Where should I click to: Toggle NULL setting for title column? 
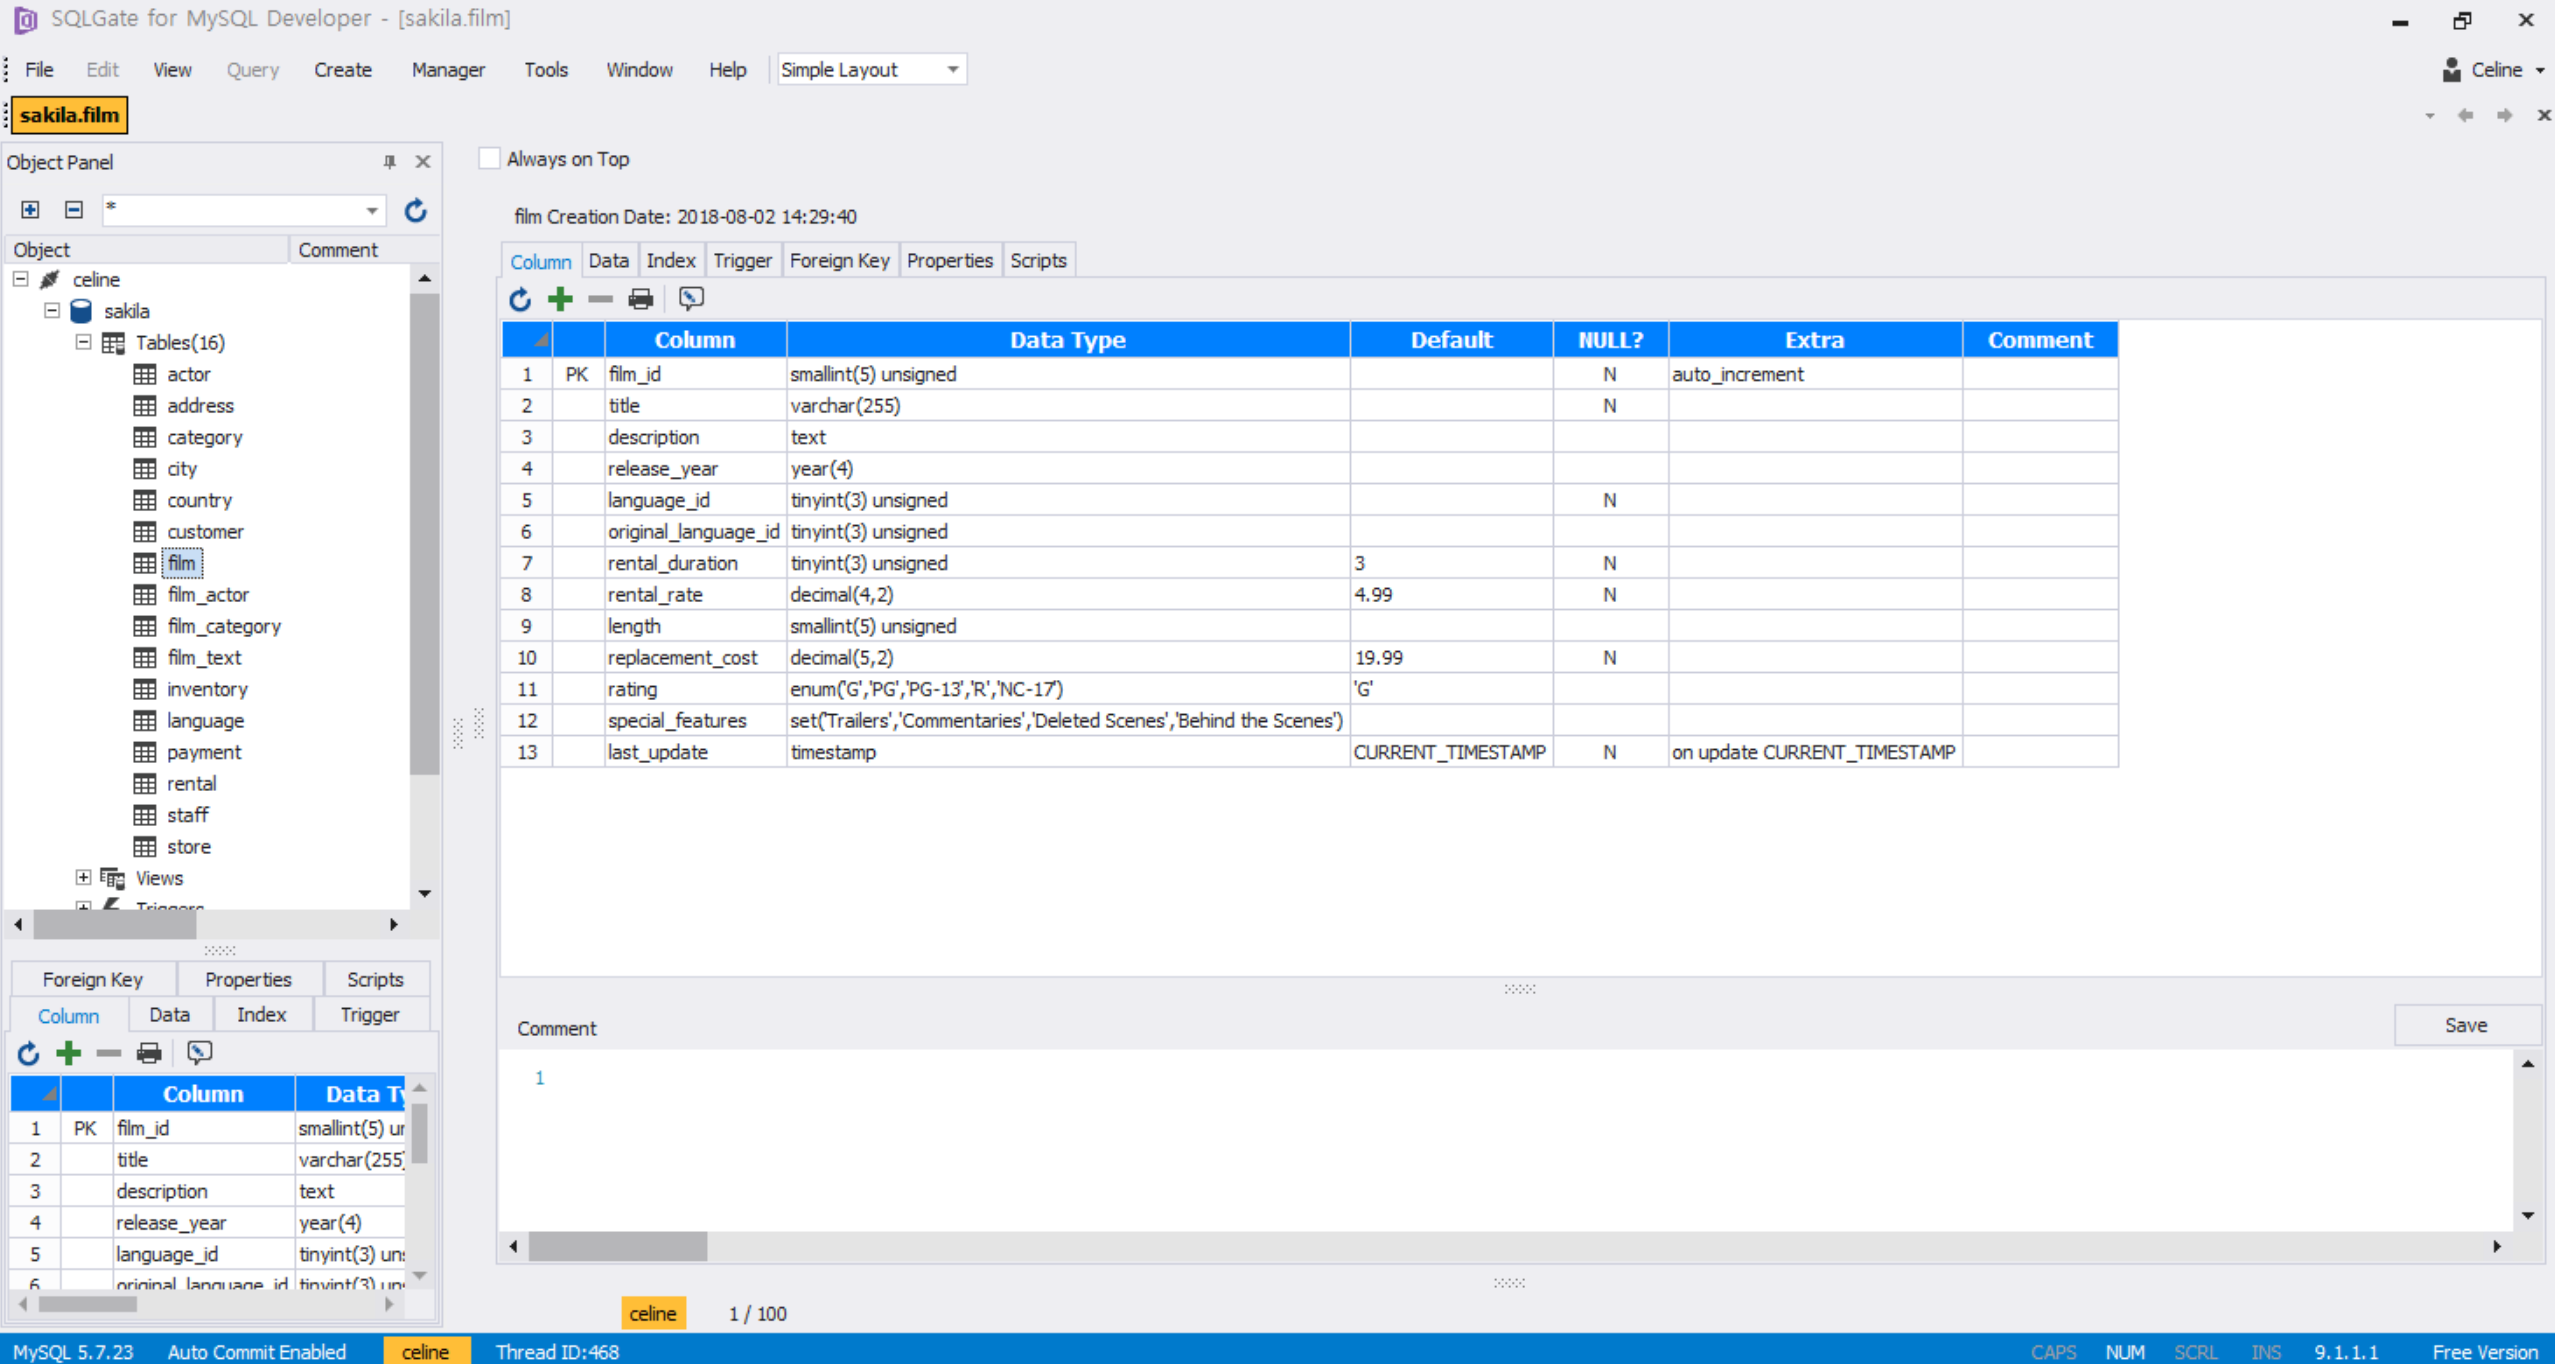click(1609, 405)
